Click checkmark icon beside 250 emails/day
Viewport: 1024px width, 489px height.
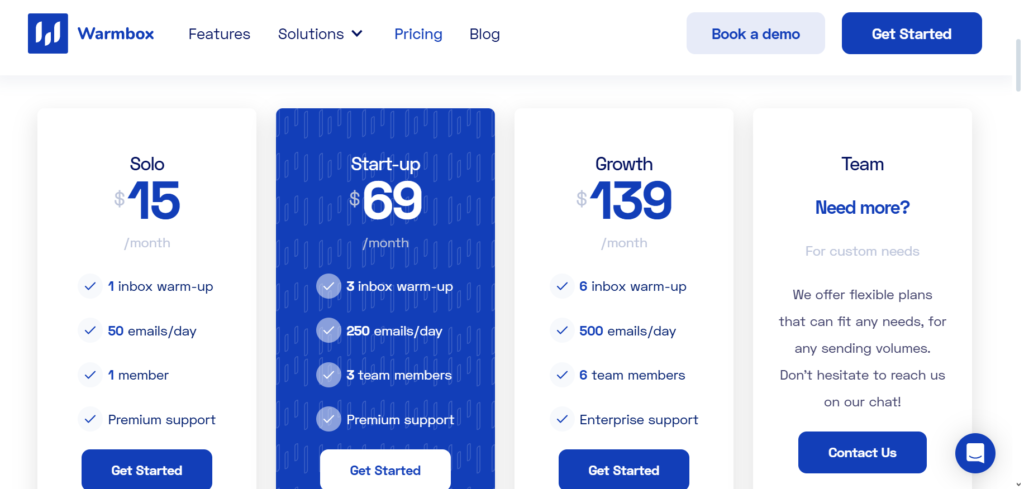(x=328, y=330)
